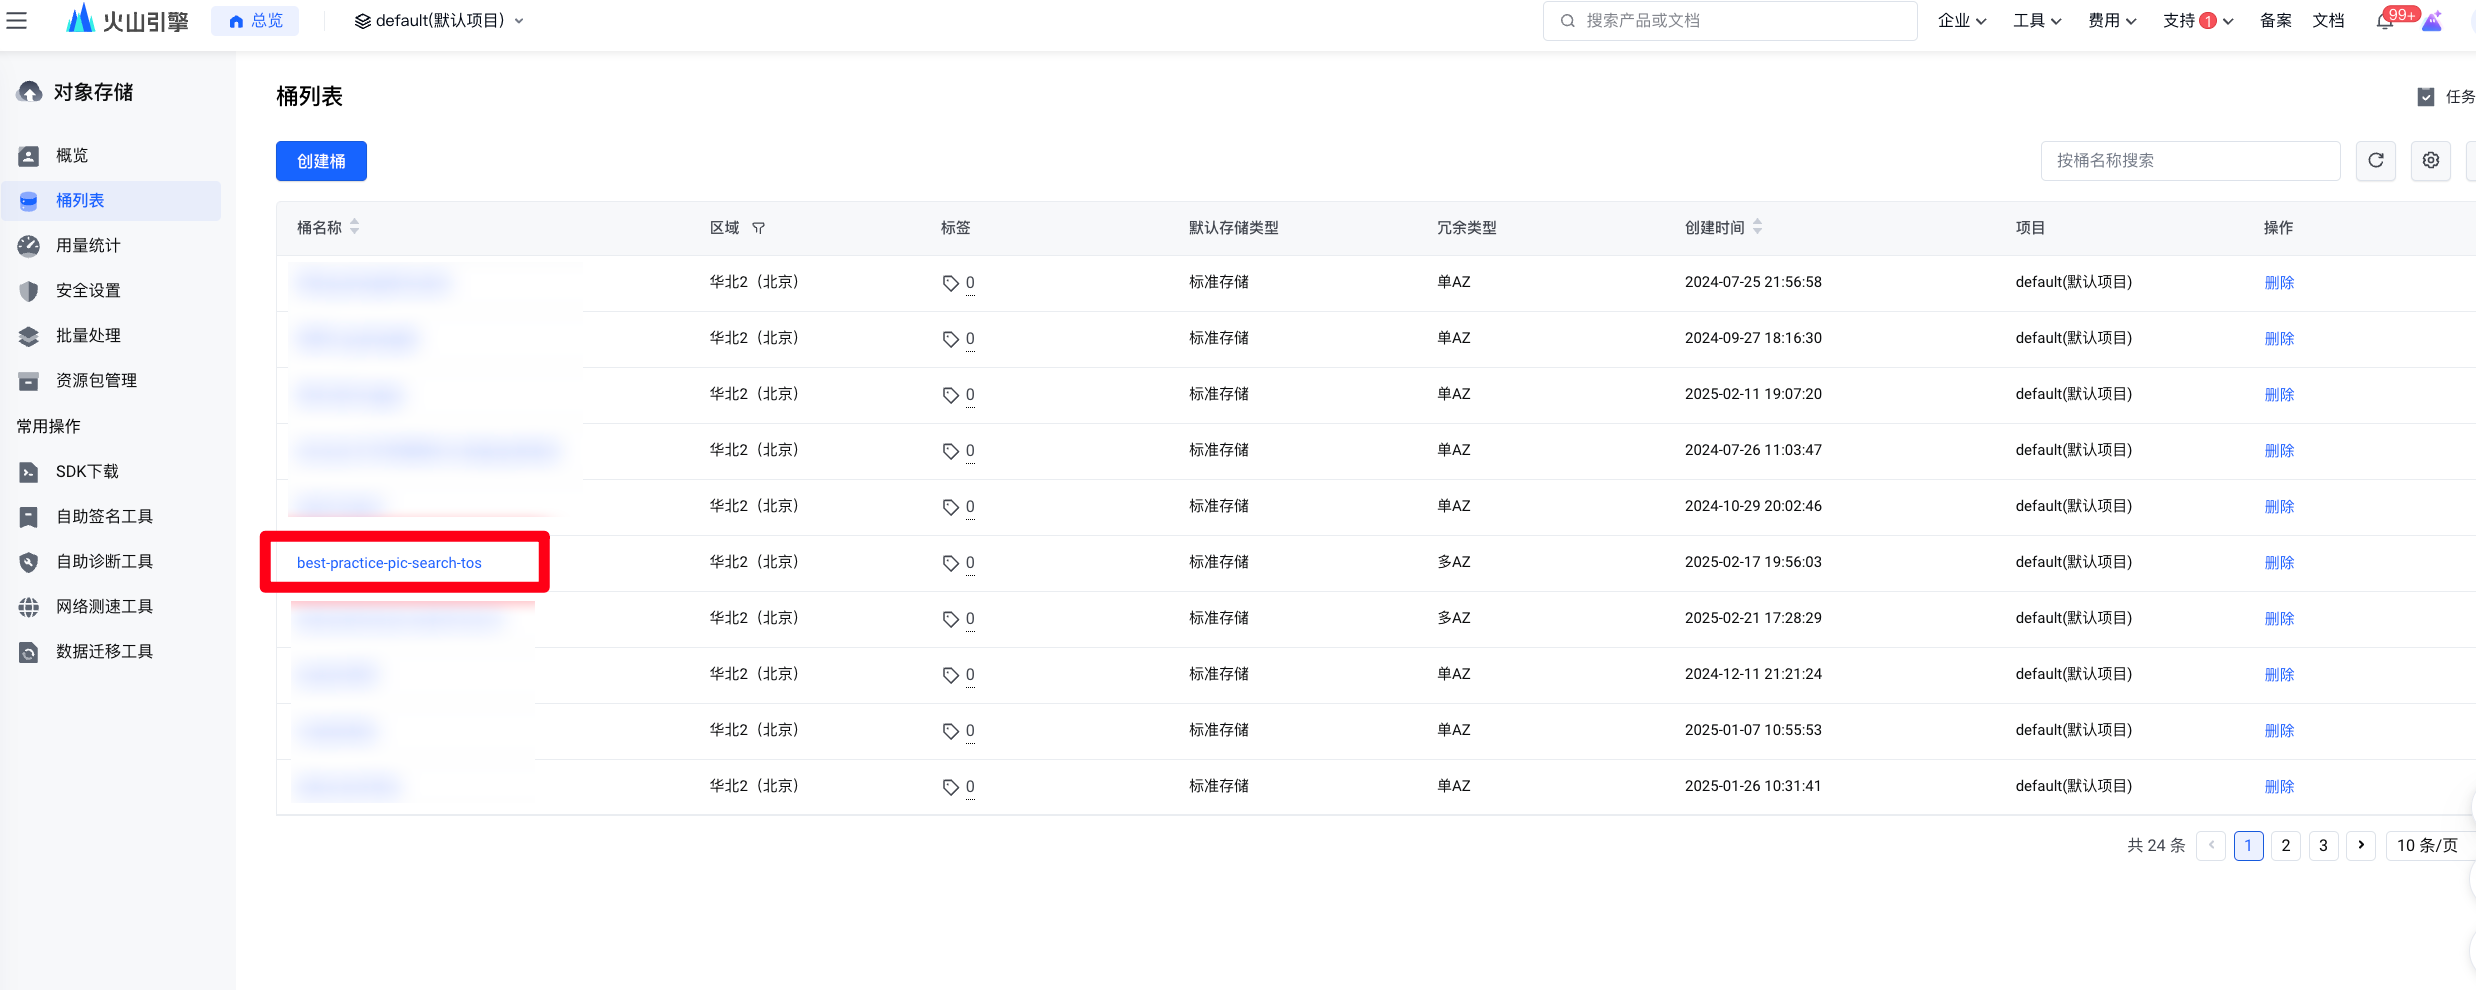Expand default project selector dropdown

tap(439, 21)
